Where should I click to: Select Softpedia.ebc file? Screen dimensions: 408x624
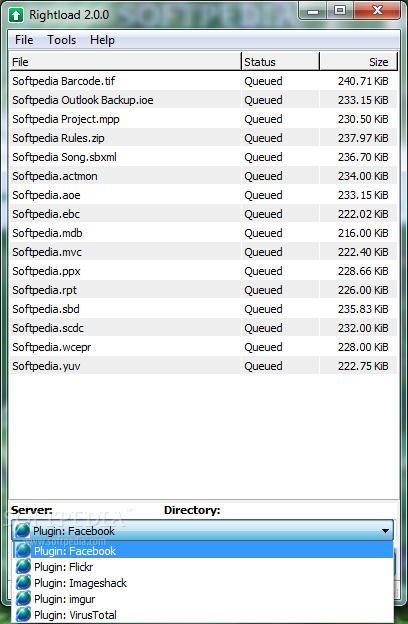click(x=203, y=214)
